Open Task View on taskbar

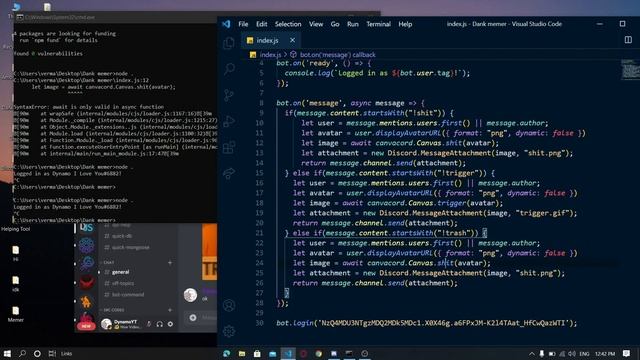click(52, 353)
